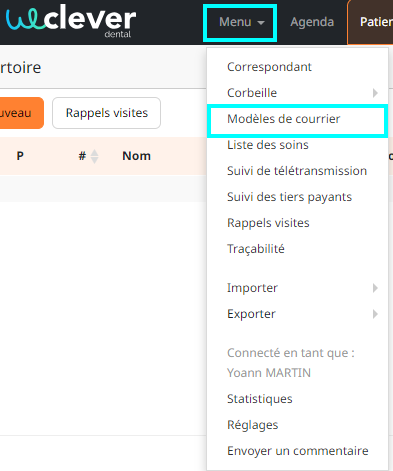Expand the Exporter submenu arrow
The height and width of the screenshot is (471, 393).
375,314
